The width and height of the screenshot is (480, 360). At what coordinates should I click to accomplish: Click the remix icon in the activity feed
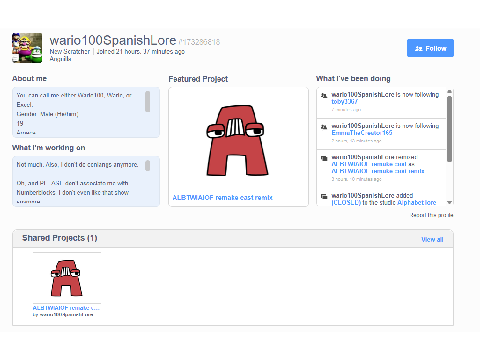[324, 158]
